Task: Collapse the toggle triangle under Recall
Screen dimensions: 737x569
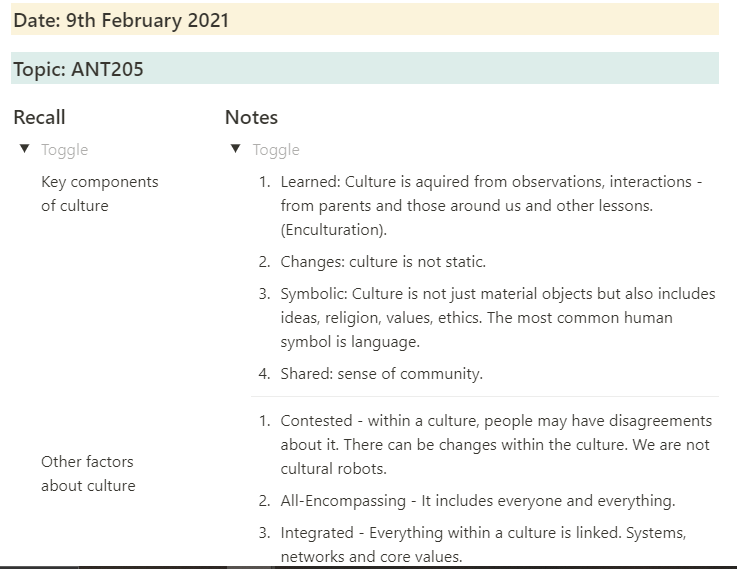Action: point(24,149)
